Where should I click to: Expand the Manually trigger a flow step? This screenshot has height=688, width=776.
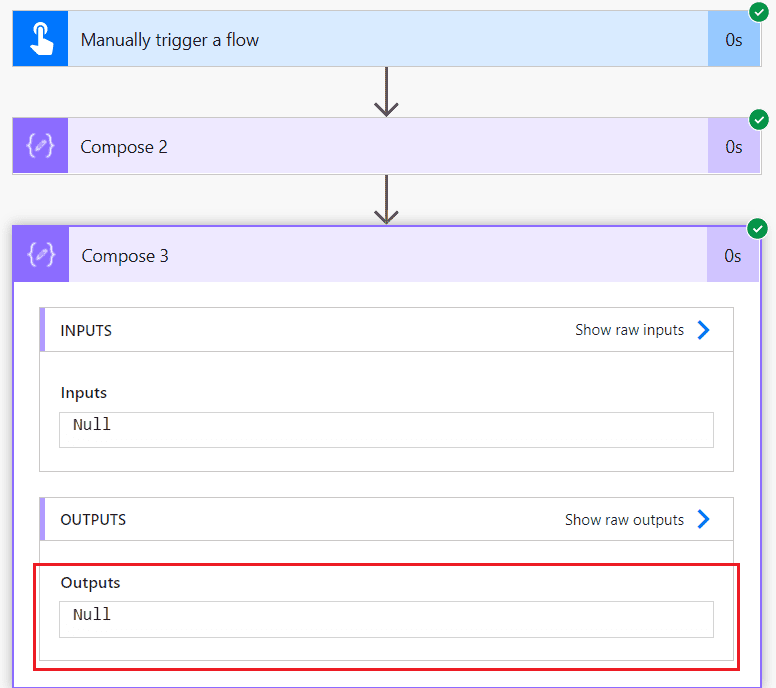(388, 39)
